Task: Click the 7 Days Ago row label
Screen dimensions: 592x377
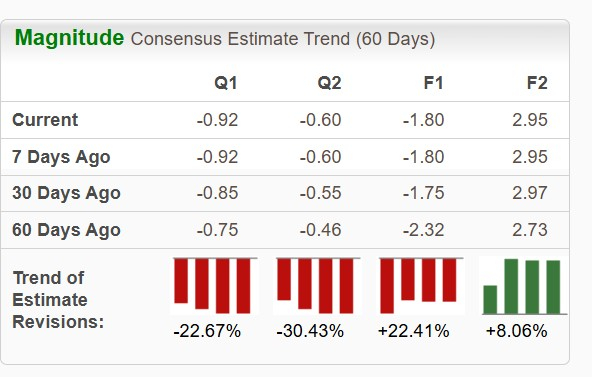Action: [x=61, y=157]
